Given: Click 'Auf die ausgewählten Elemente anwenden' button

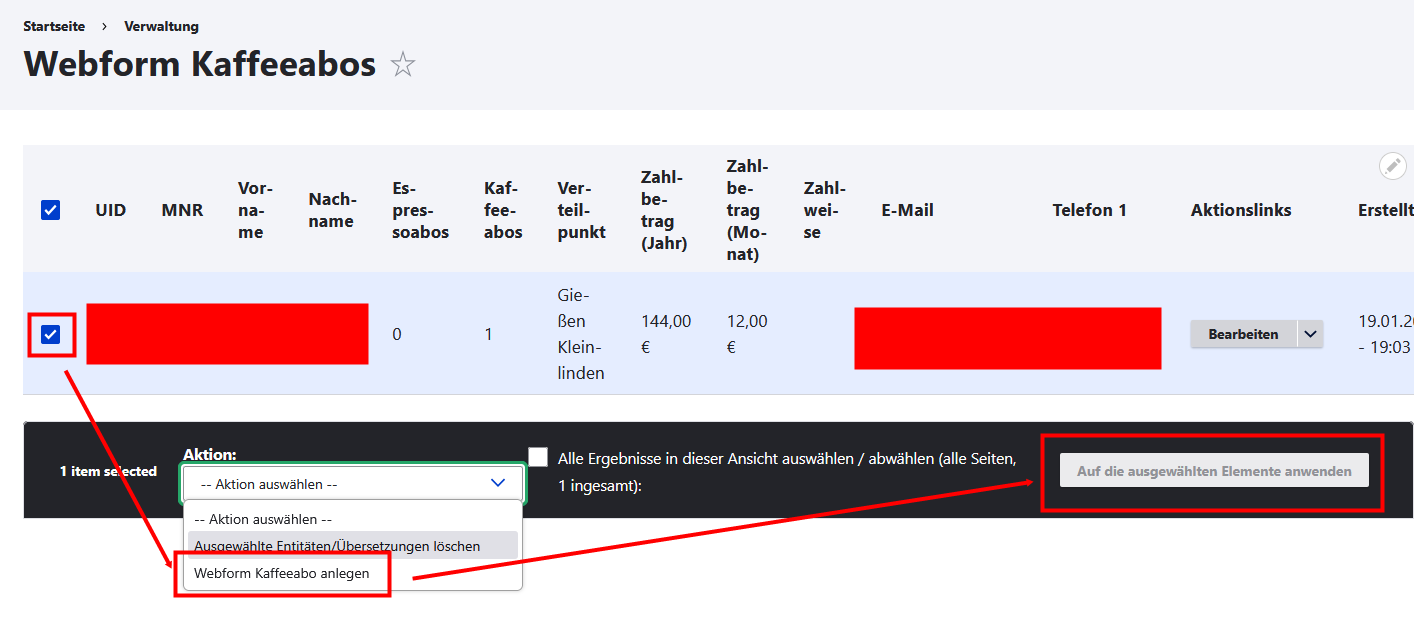Looking at the screenshot, I should pyautogui.click(x=1214, y=471).
